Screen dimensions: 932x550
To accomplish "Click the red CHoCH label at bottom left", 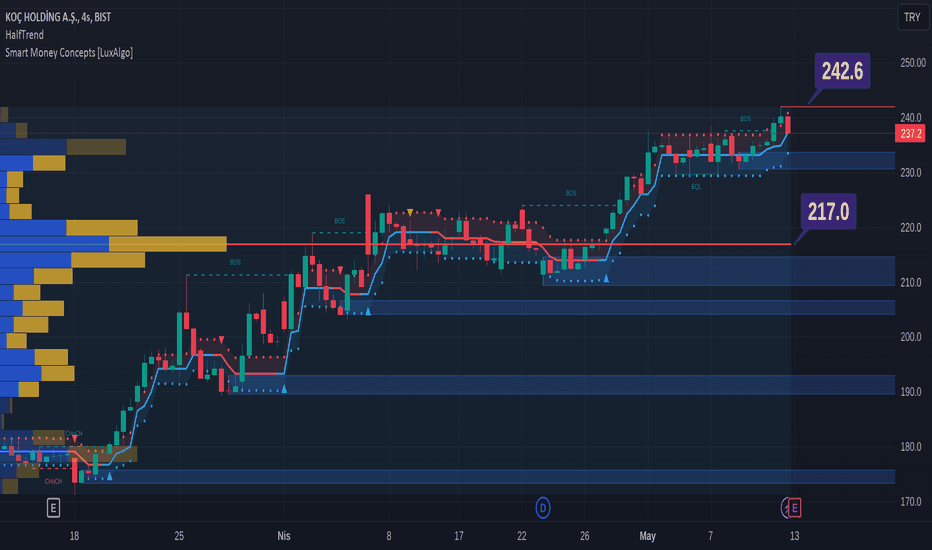I will pos(53,481).
